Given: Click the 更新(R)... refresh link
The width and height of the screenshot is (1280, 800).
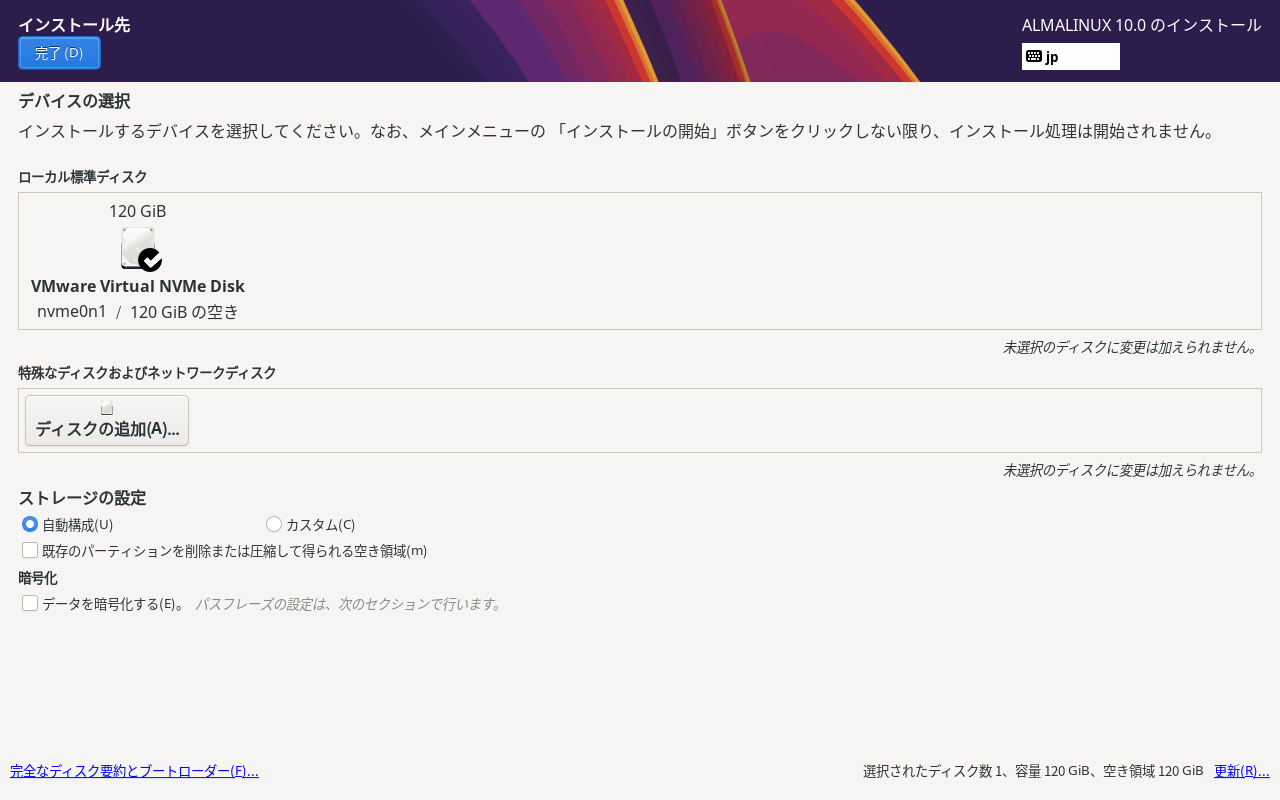Looking at the screenshot, I should (x=1242, y=771).
